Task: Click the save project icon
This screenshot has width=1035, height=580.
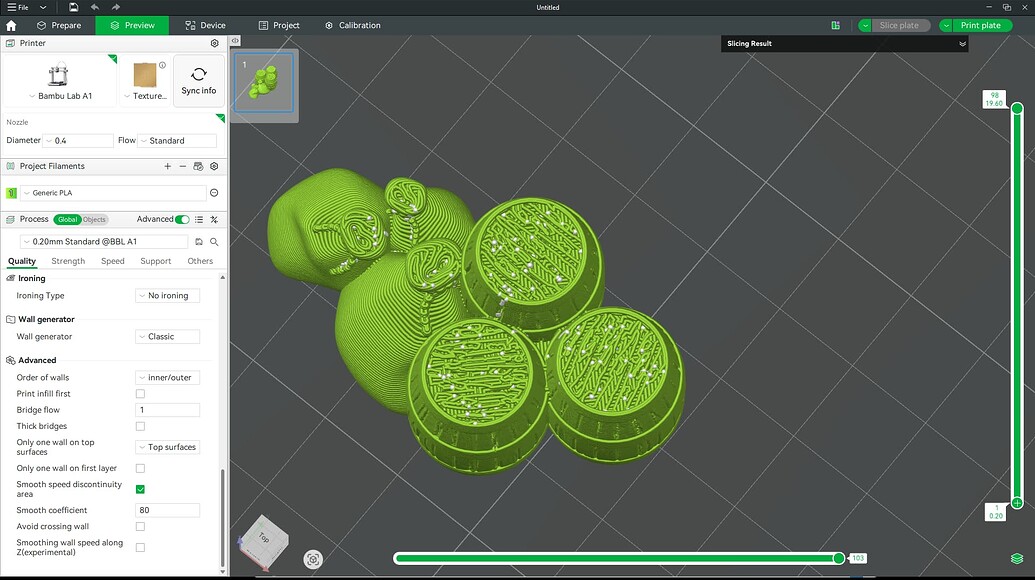Action: pyautogui.click(x=73, y=7)
